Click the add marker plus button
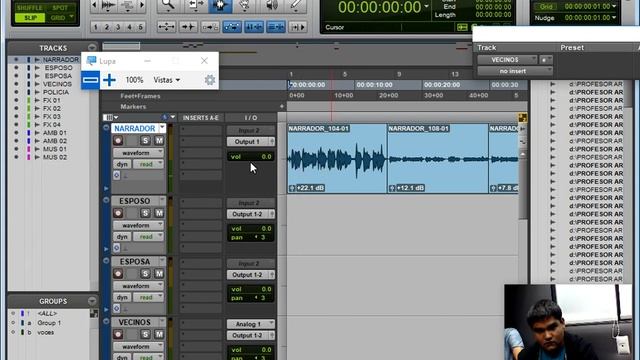 coord(282,107)
